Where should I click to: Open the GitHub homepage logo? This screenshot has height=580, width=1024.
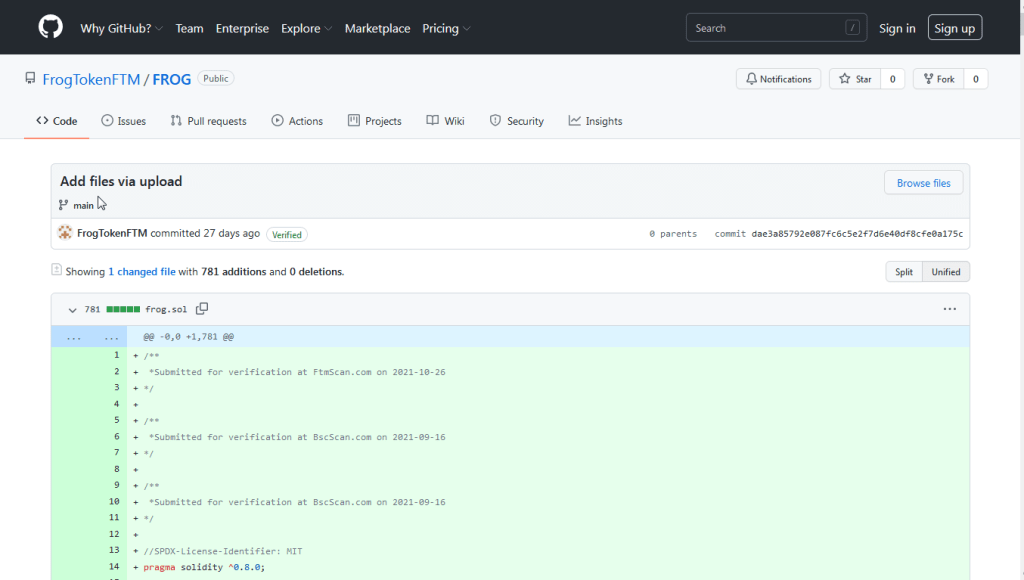(x=50, y=27)
